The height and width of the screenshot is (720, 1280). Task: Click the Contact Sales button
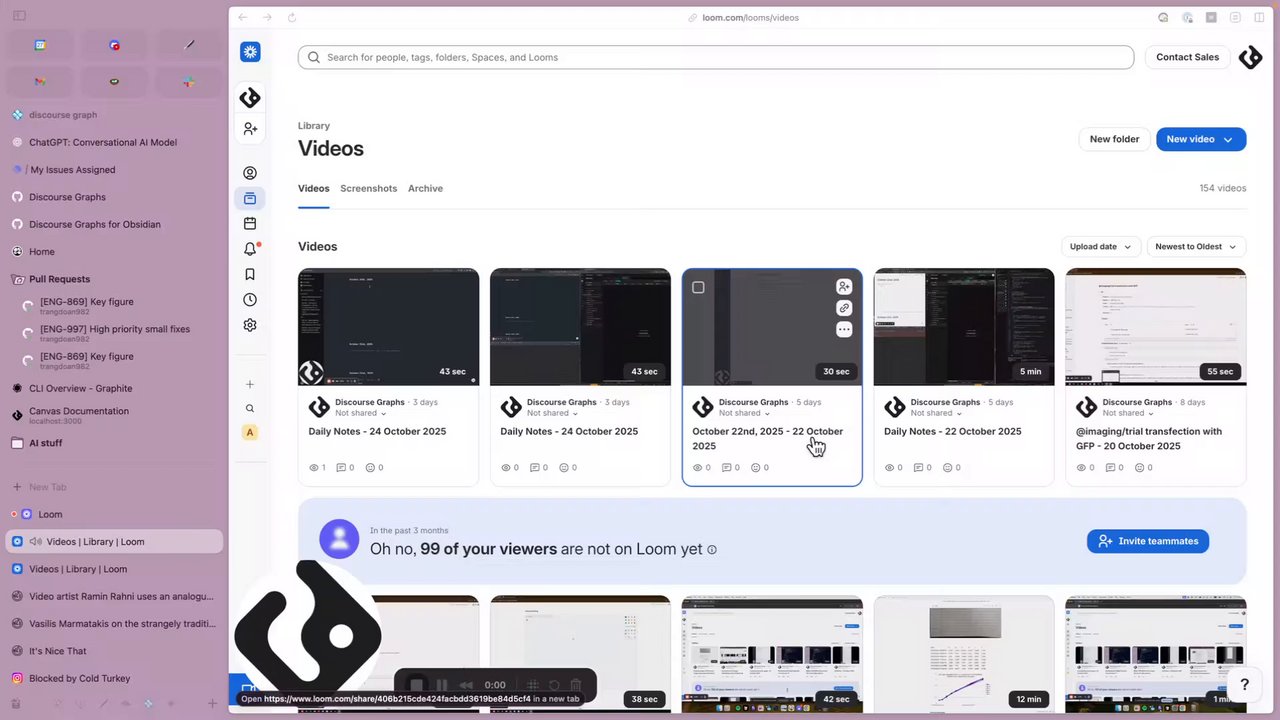point(1187,57)
